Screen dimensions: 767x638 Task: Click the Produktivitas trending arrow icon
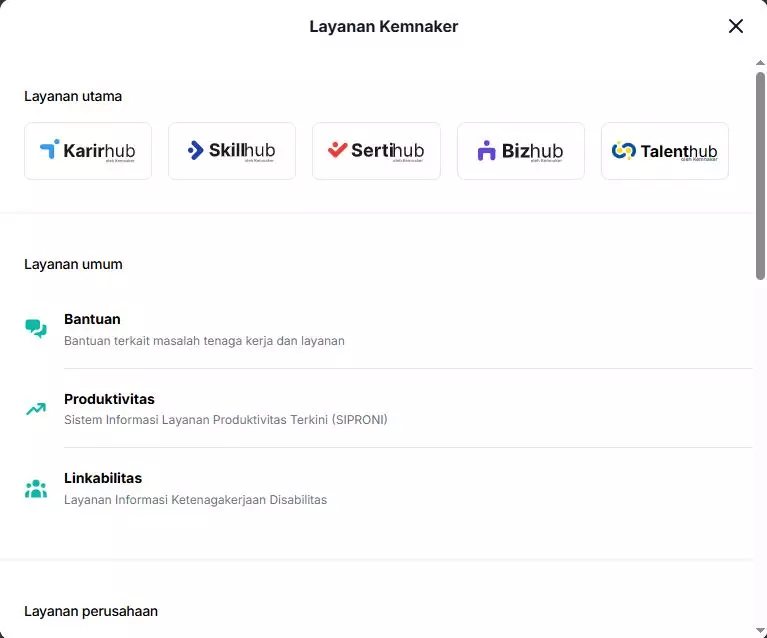click(36, 409)
